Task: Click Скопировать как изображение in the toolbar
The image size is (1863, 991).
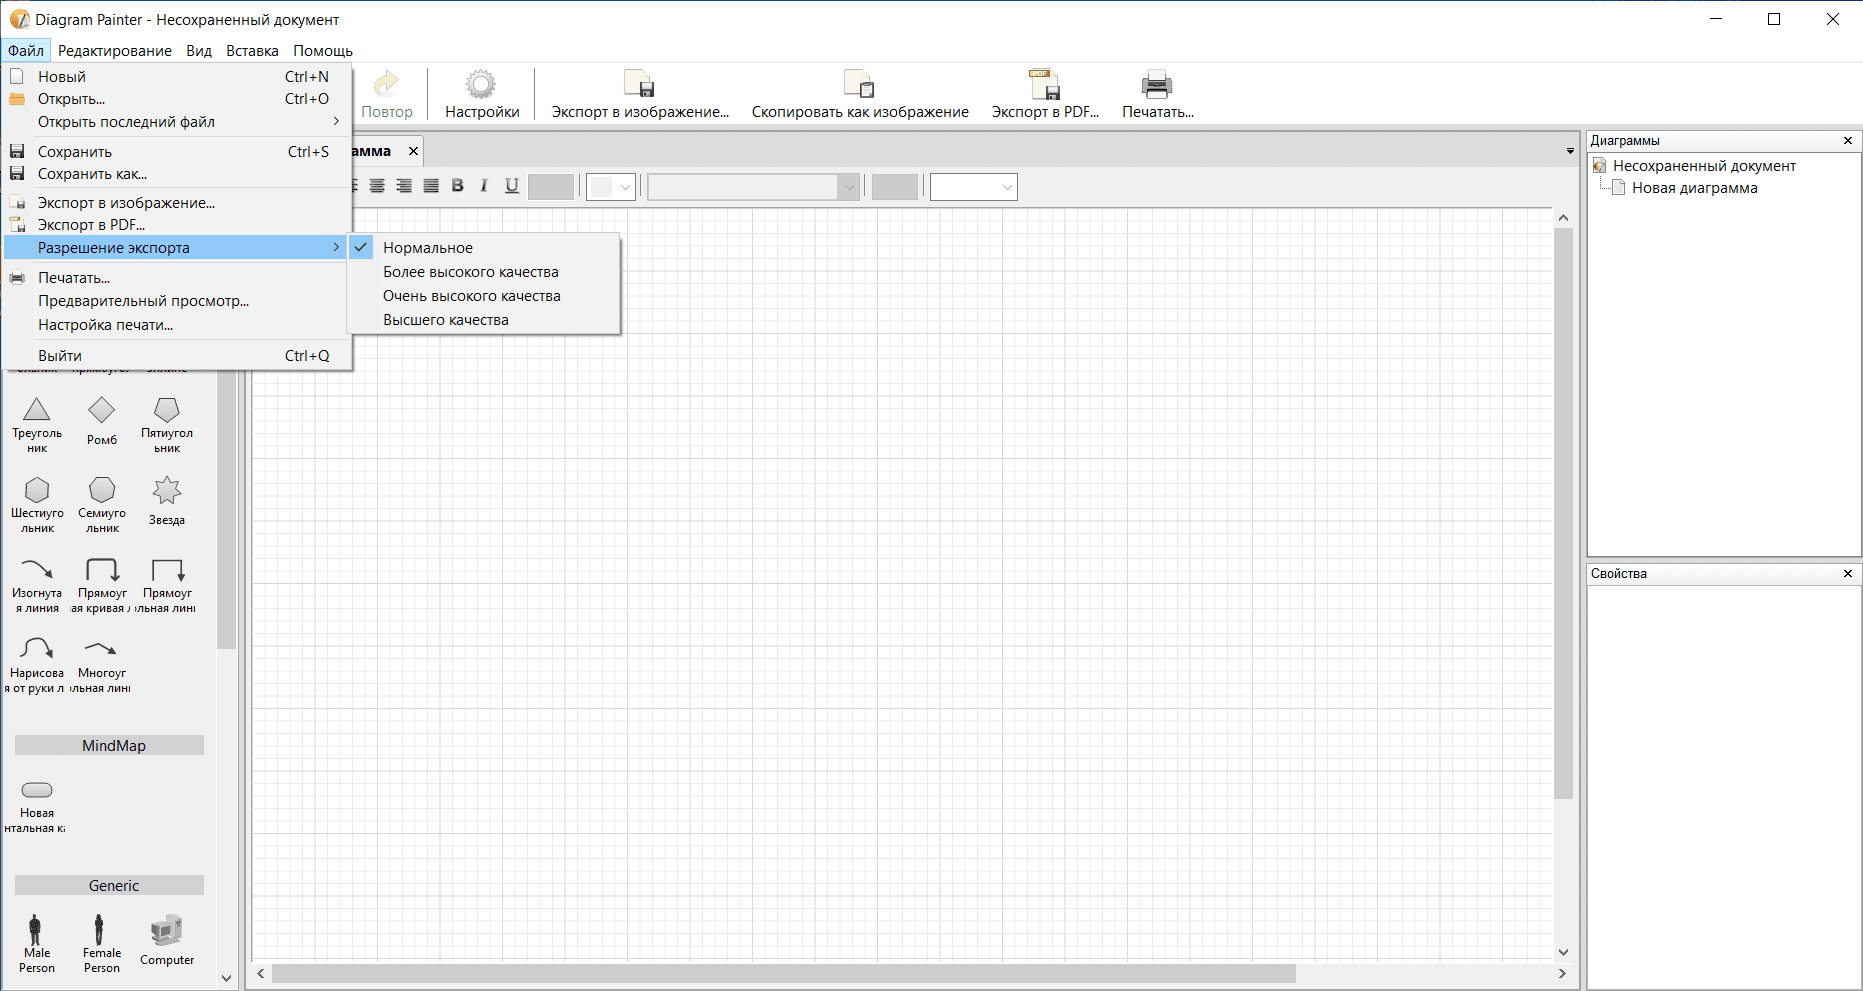Action: (x=860, y=94)
